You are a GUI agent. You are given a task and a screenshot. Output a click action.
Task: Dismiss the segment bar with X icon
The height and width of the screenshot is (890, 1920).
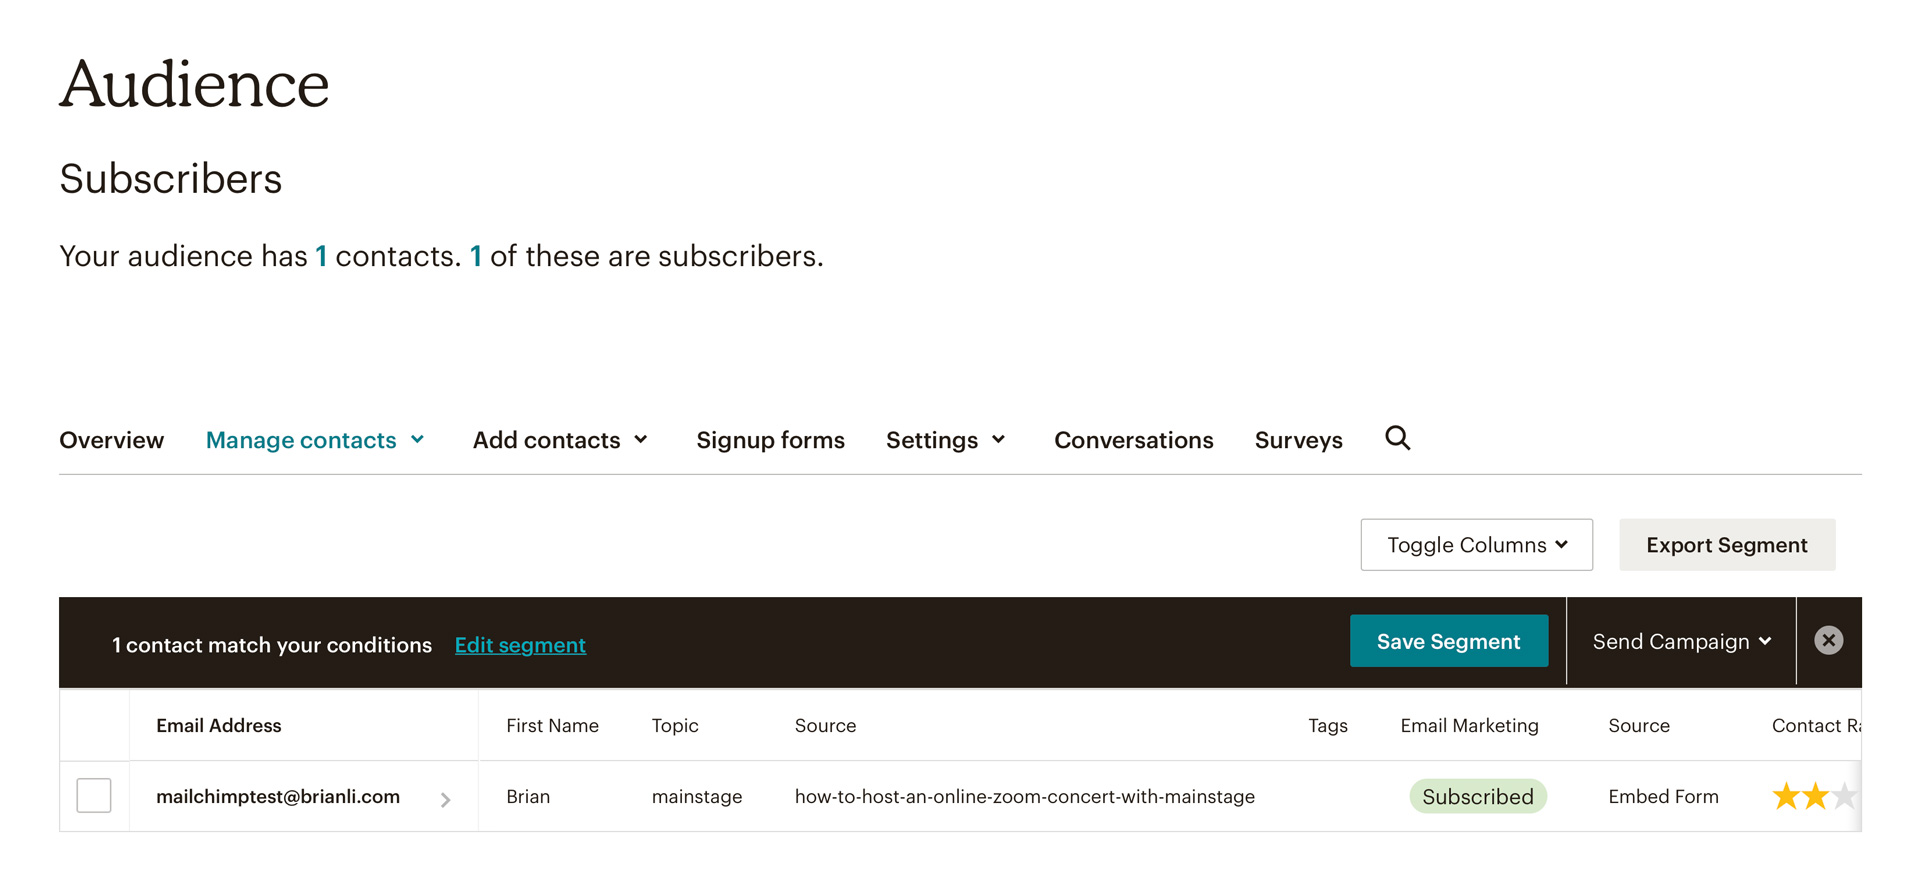coord(1828,640)
